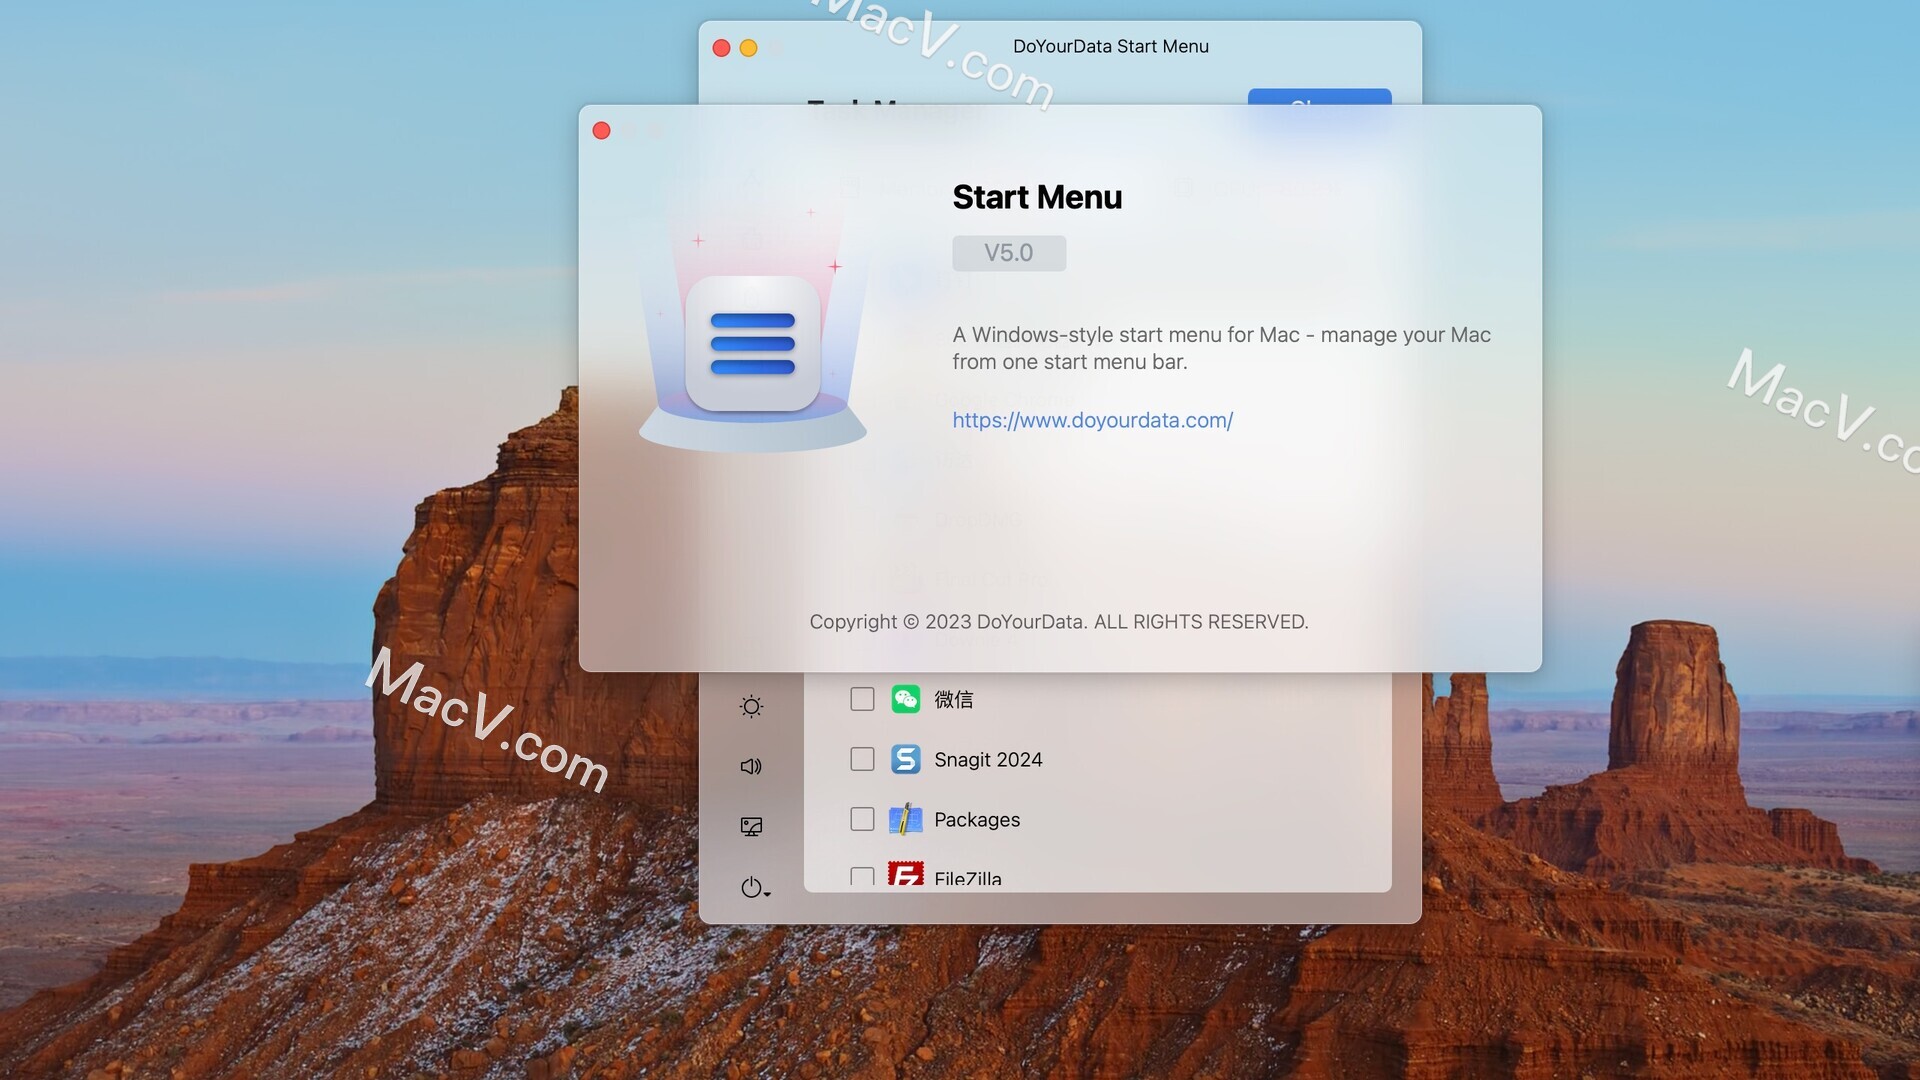Check the 微信 checkbox
The width and height of the screenshot is (1920, 1080).
[862, 699]
